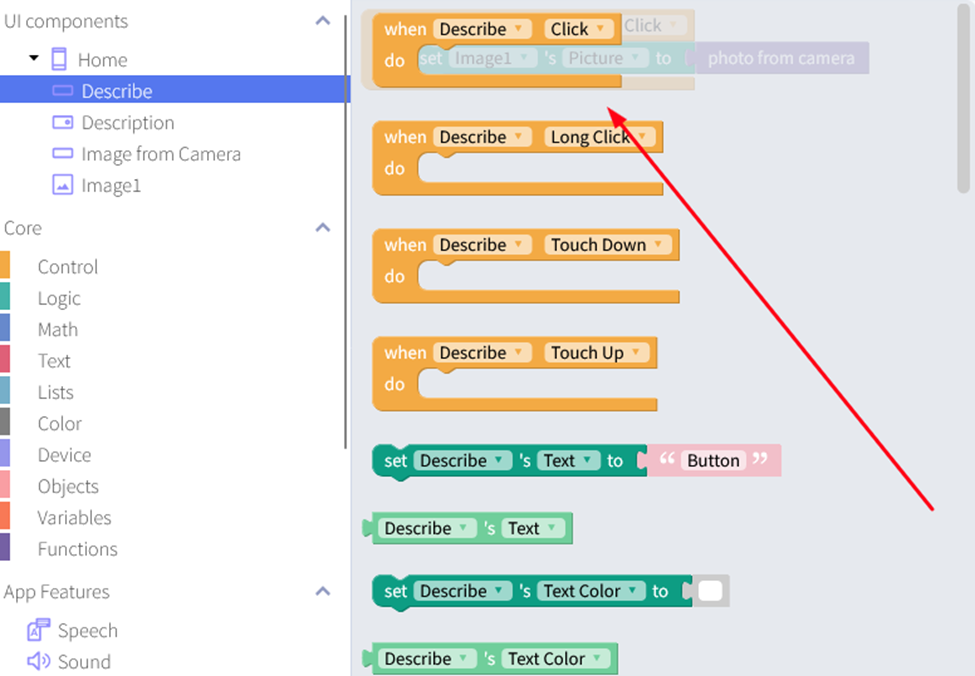975x676 pixels.
Task: Click the pink Text category color swatch
Action: [5, 358]
